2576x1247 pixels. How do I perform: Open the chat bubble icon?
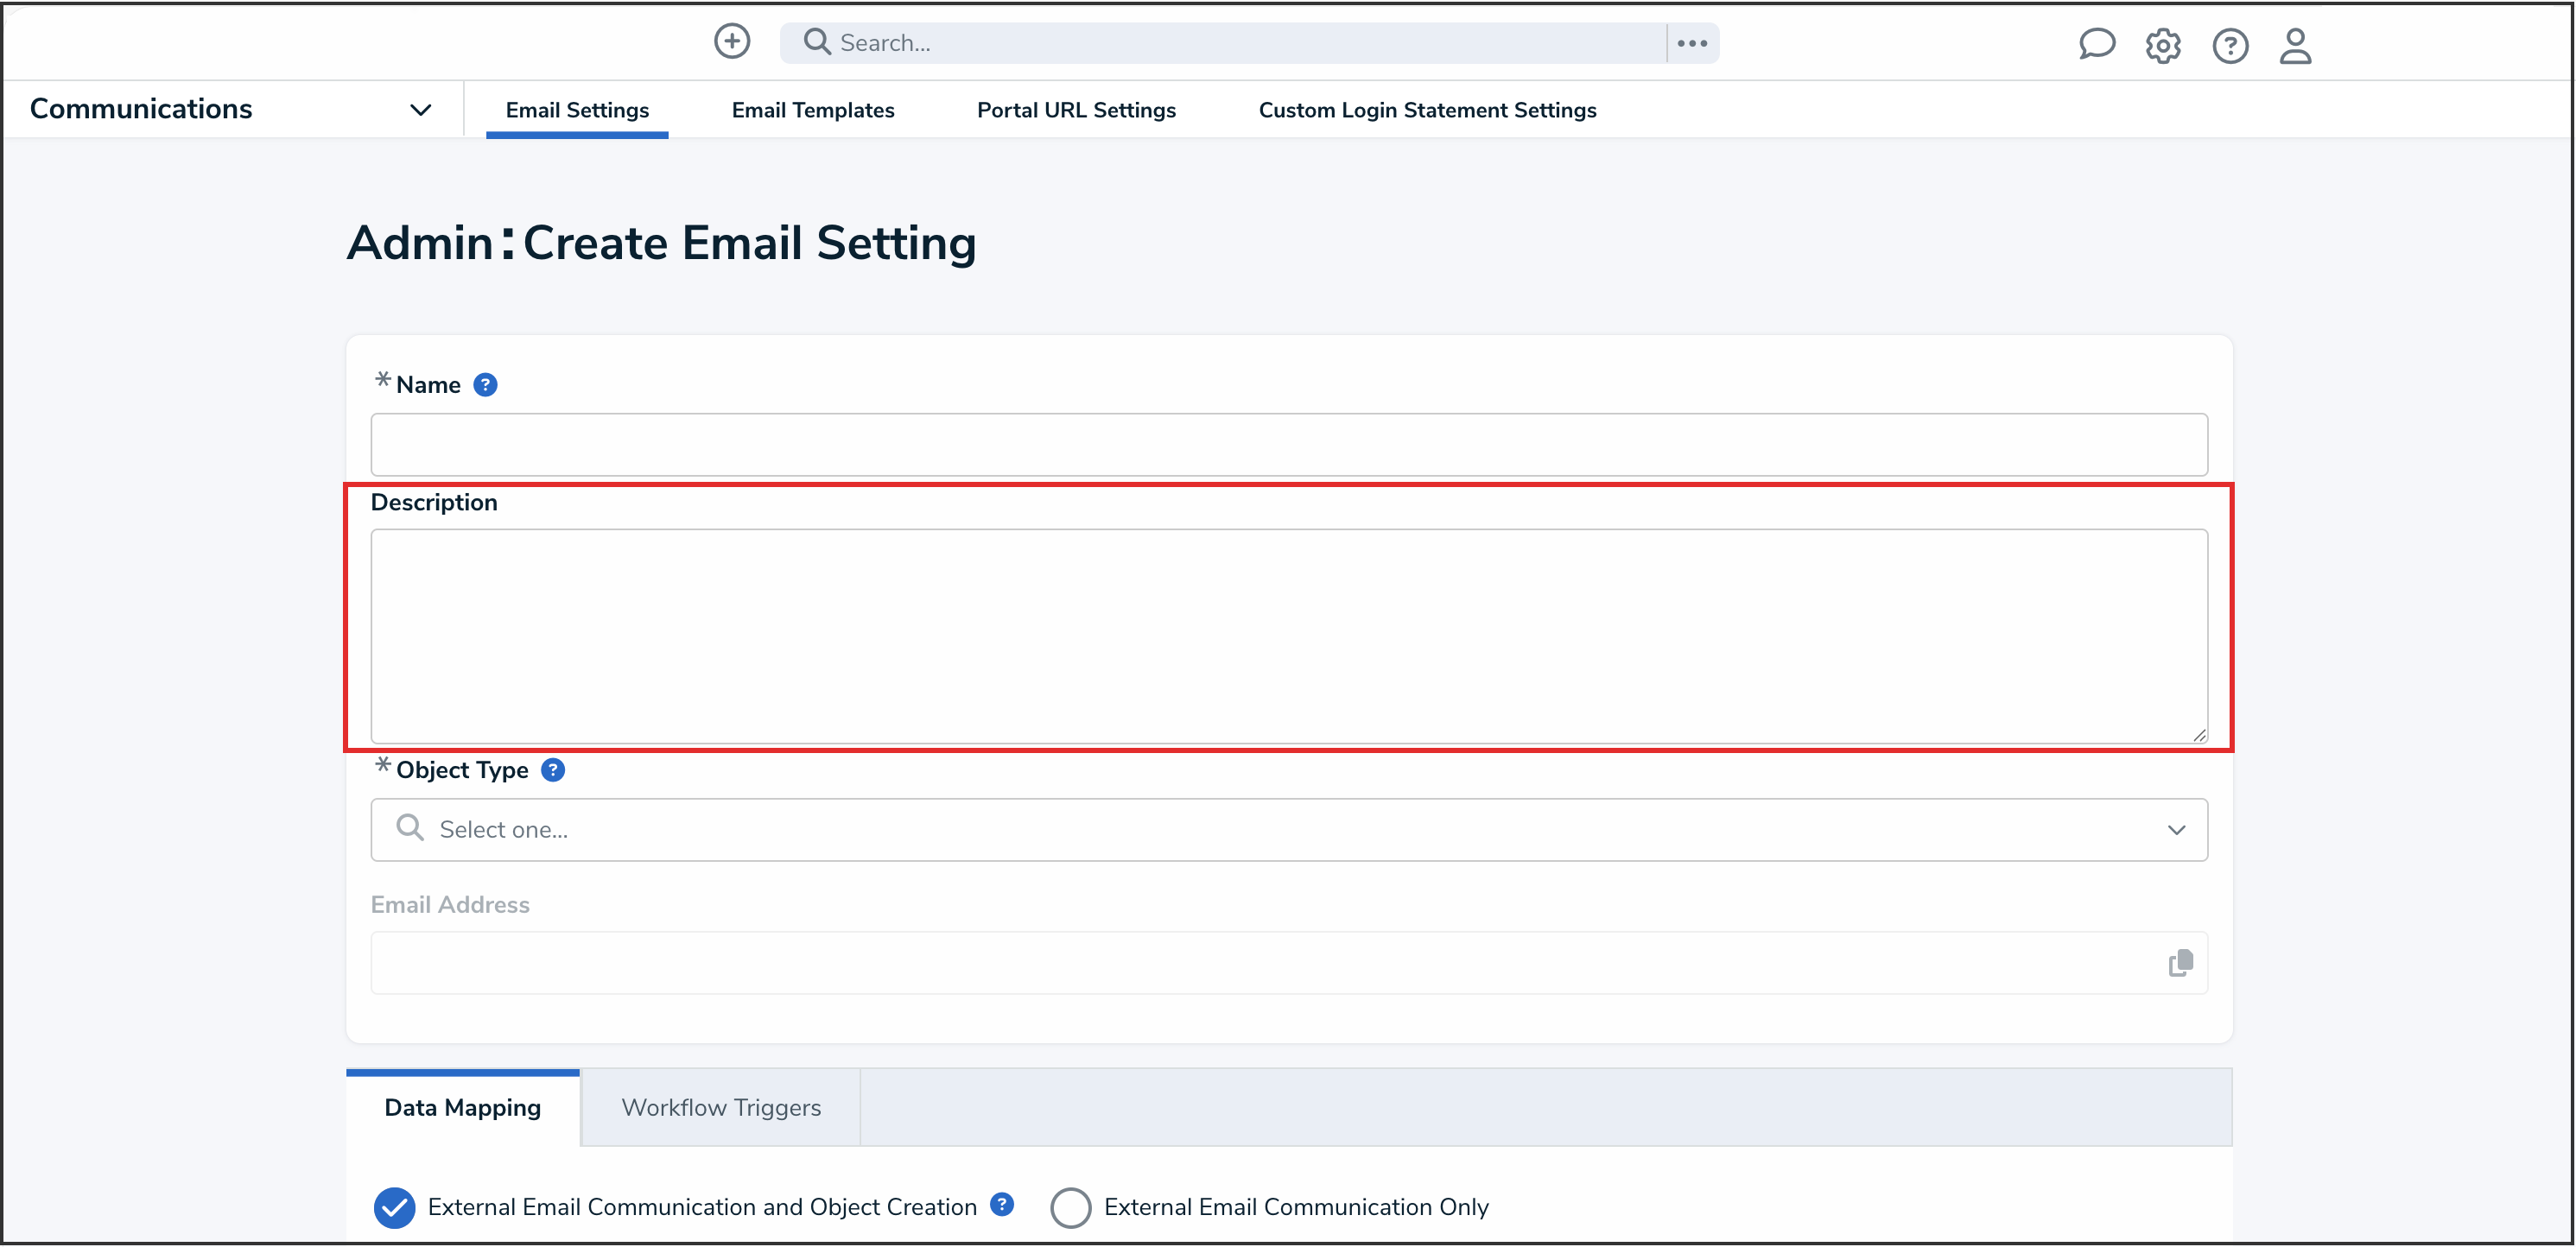pos(2096,45)
